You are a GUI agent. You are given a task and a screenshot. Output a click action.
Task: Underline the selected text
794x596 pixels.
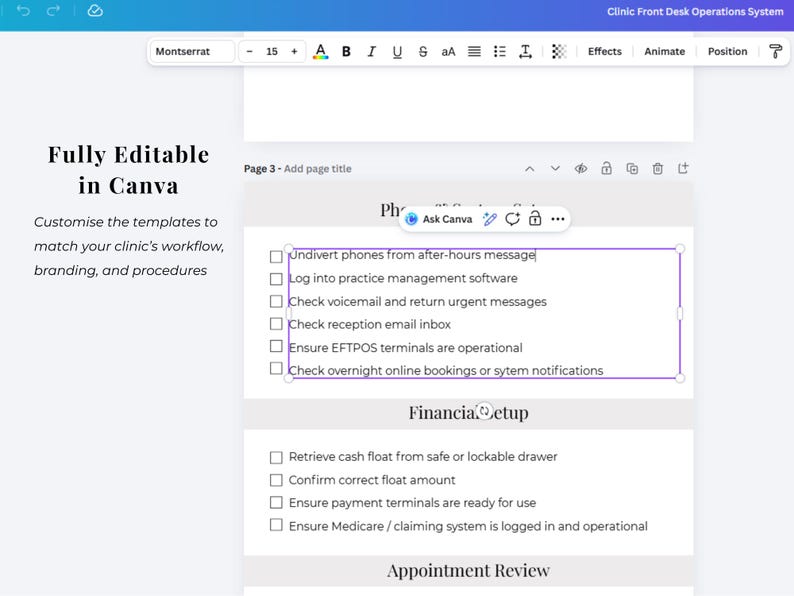398,52
